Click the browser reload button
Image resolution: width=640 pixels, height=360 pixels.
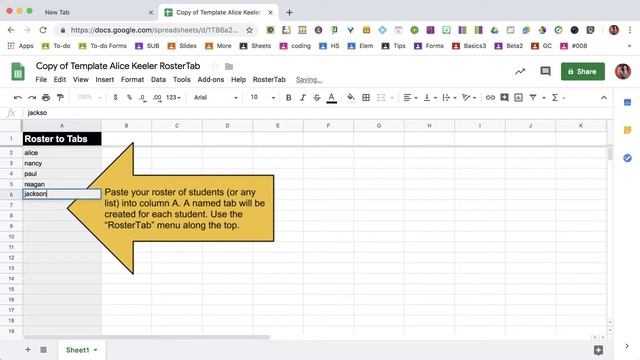tap(43, 30)
